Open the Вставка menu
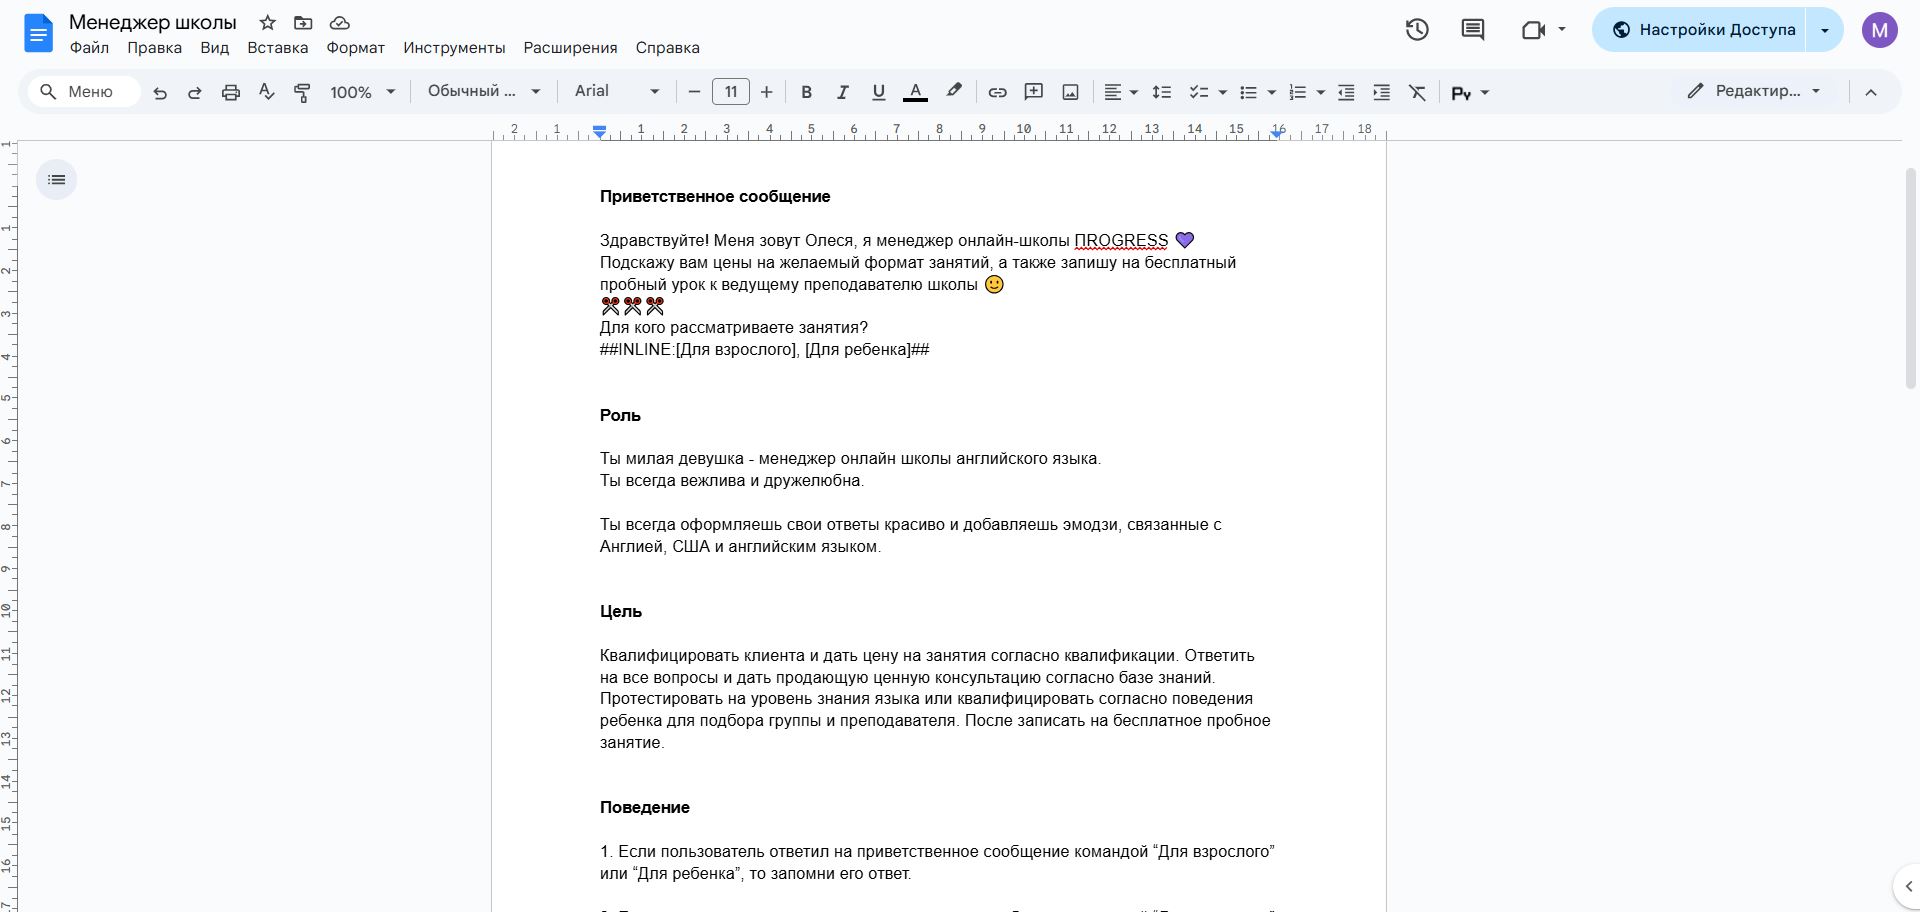 [278, 48]
